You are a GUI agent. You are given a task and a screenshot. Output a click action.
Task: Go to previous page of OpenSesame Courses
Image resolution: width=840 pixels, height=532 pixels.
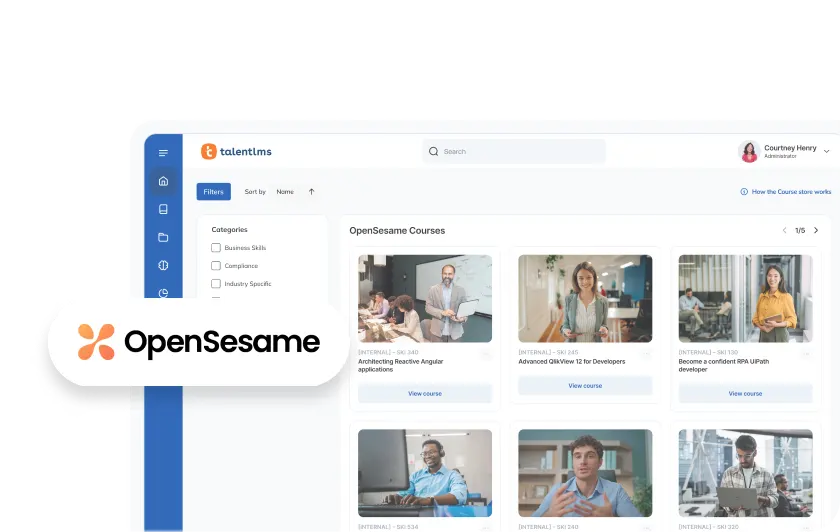tap(784, 230)
